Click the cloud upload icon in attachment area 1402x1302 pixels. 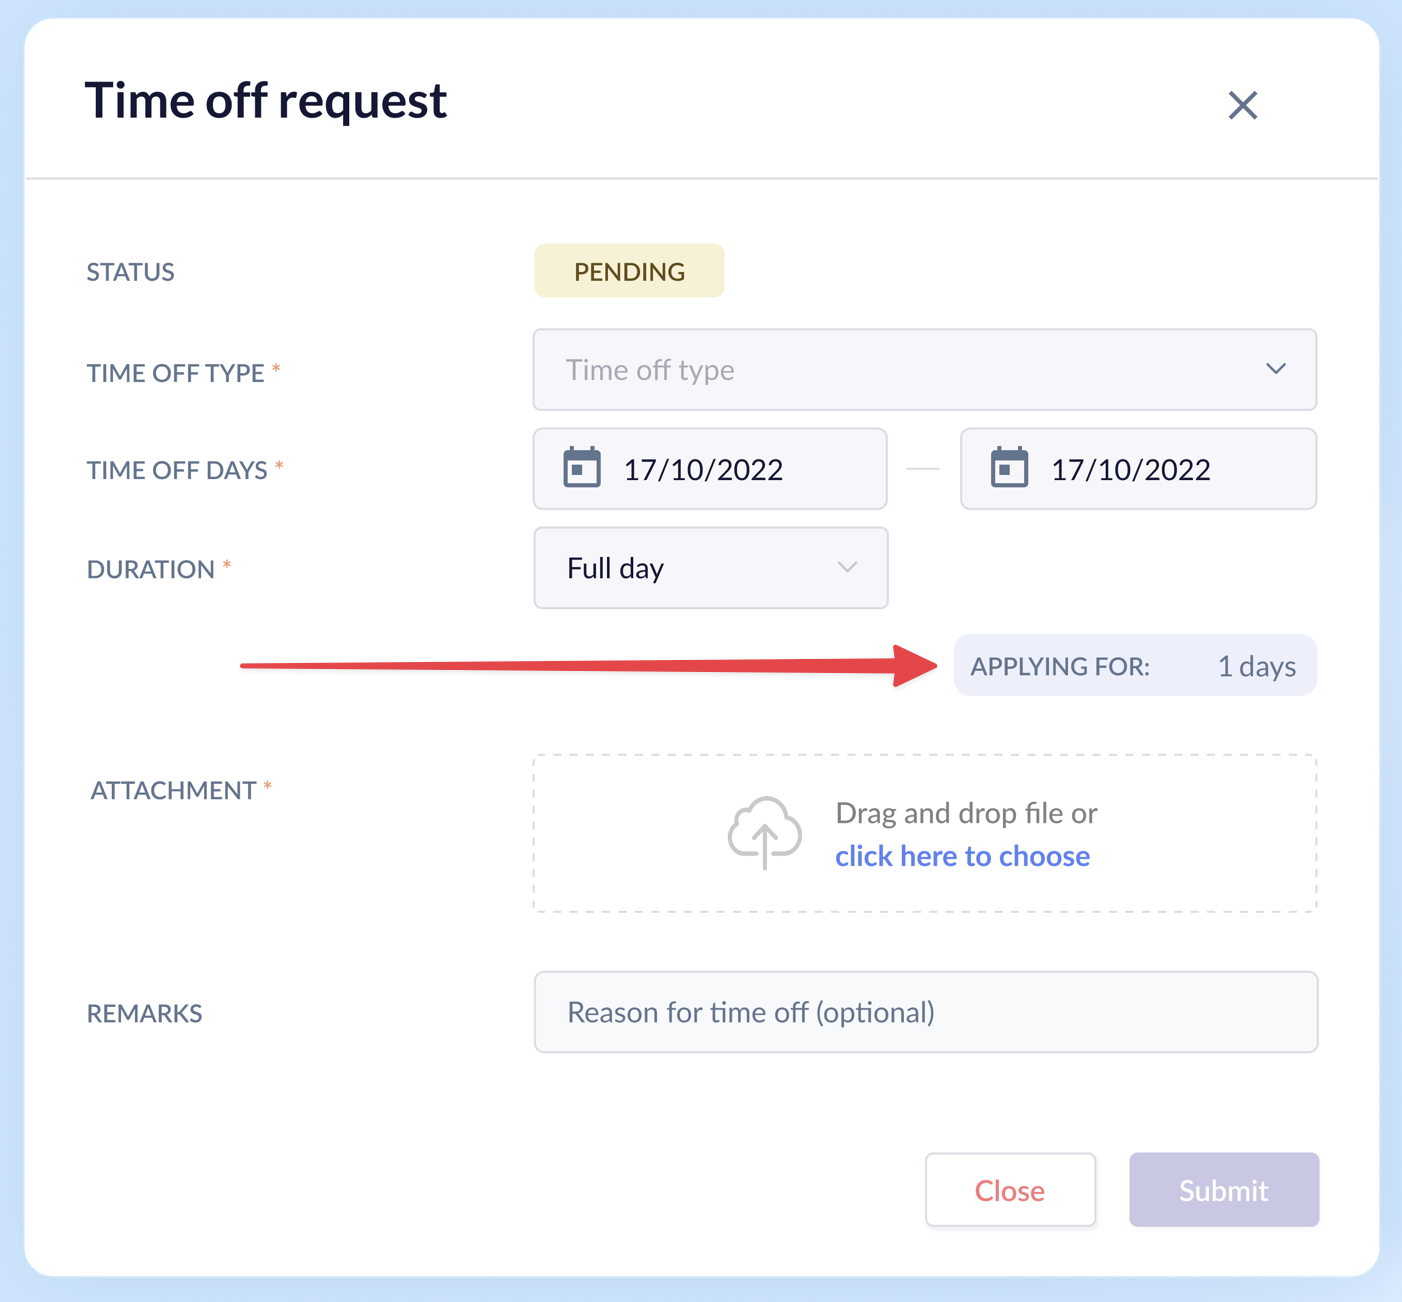765,832
